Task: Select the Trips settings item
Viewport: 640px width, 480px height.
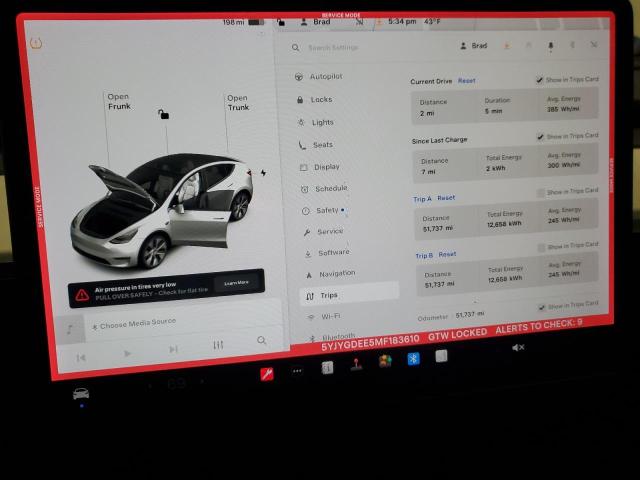Action: pyautogui.click(x=349, y=294)
